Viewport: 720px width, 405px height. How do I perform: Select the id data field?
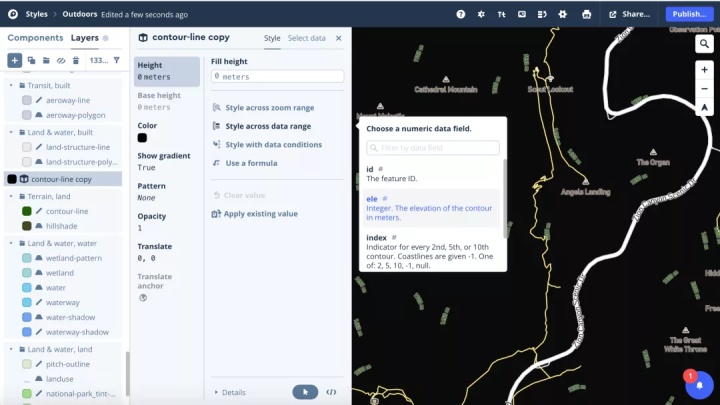(432, 174)
